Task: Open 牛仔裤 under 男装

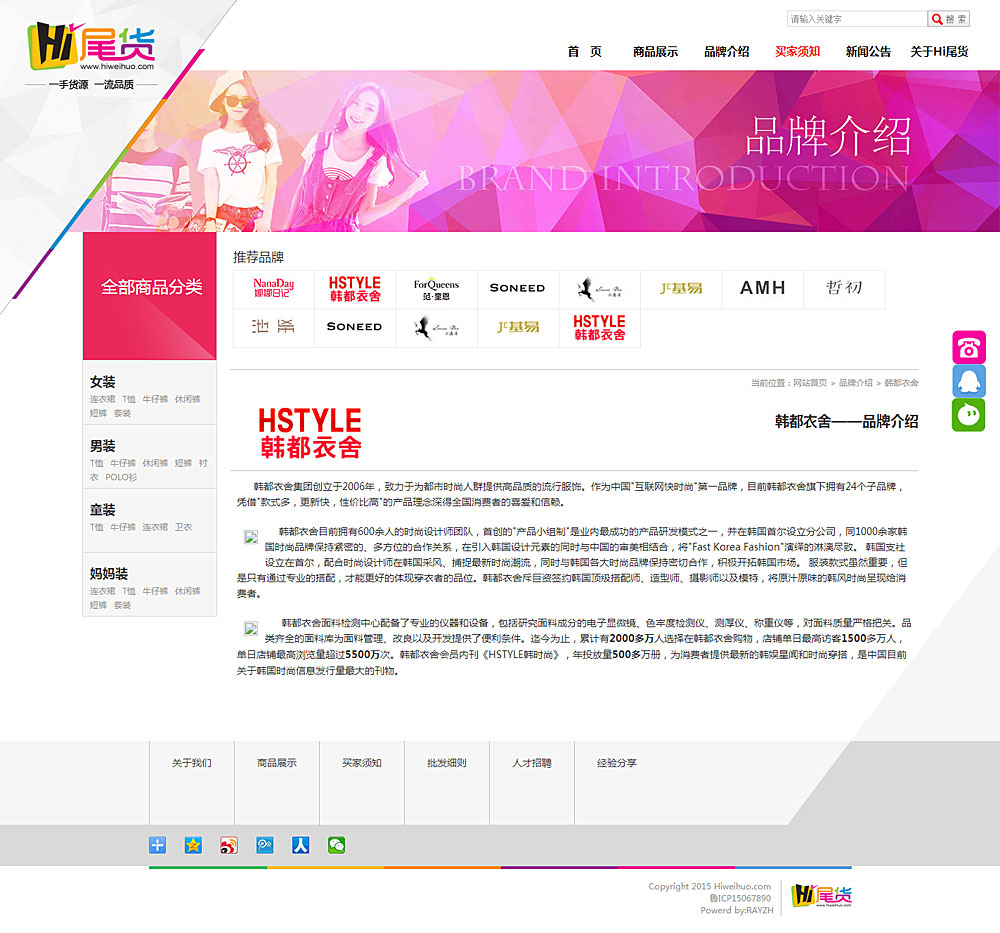Action: [122, 463]
